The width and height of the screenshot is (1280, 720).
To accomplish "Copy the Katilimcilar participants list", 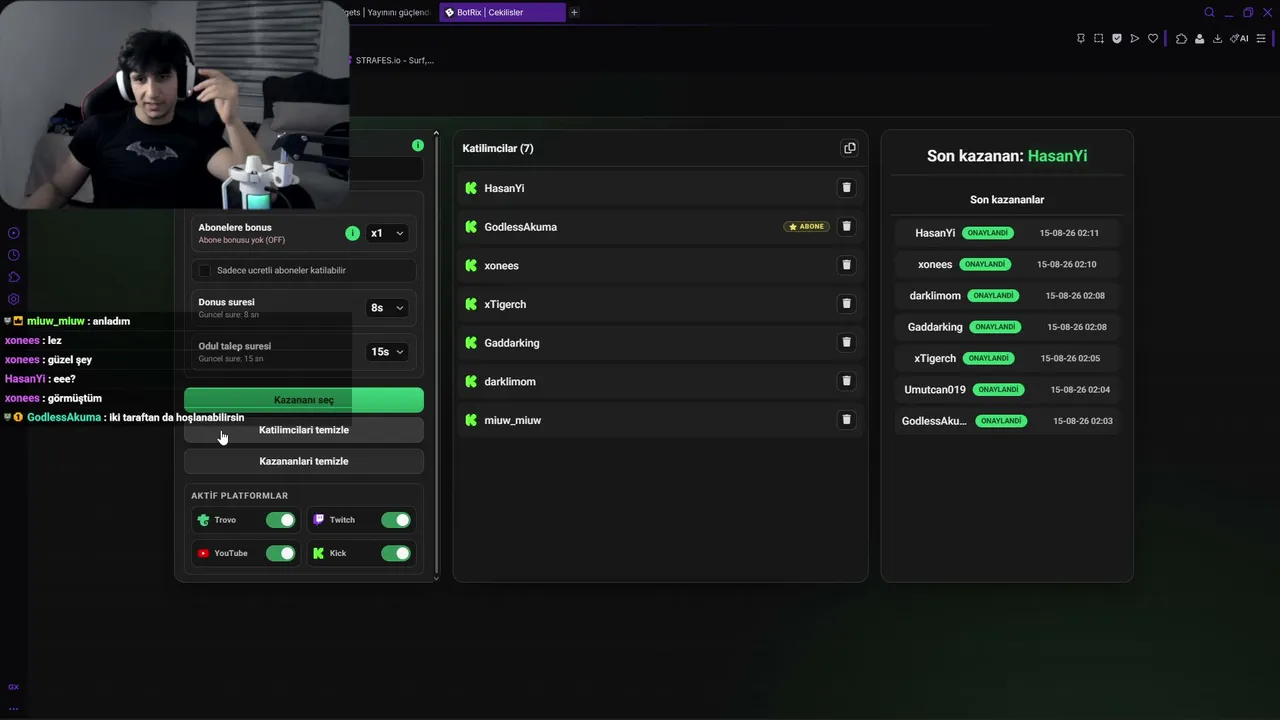I will coord(850,148).
